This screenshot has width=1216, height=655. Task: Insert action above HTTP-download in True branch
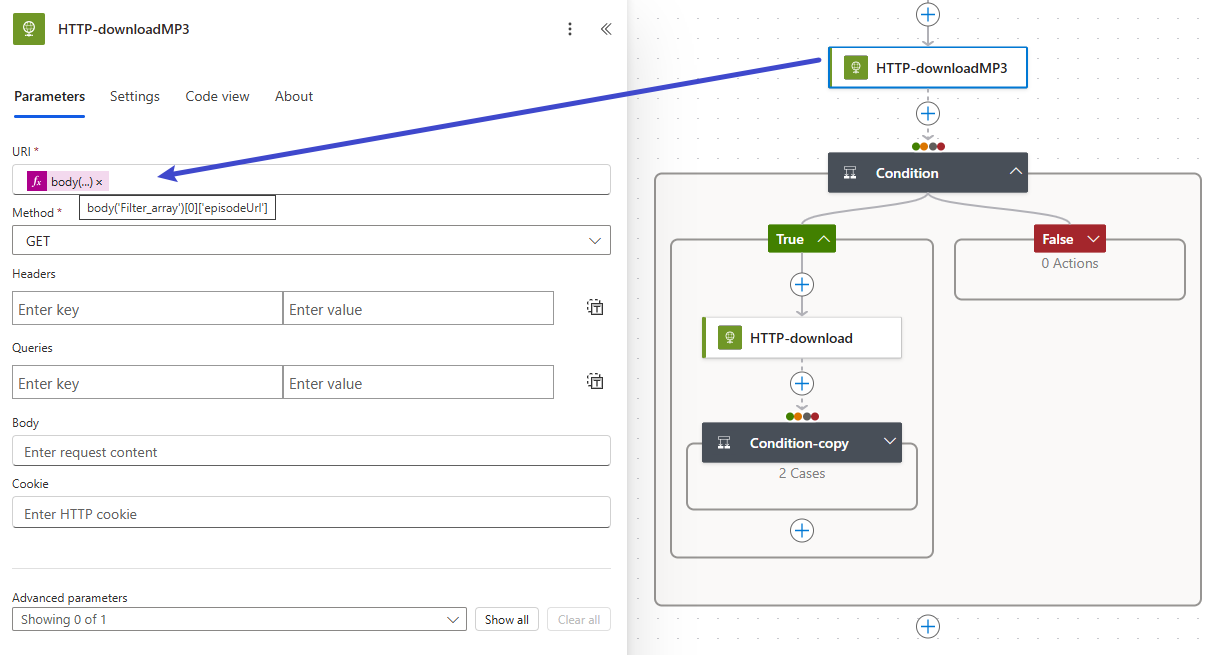(801, 284)
